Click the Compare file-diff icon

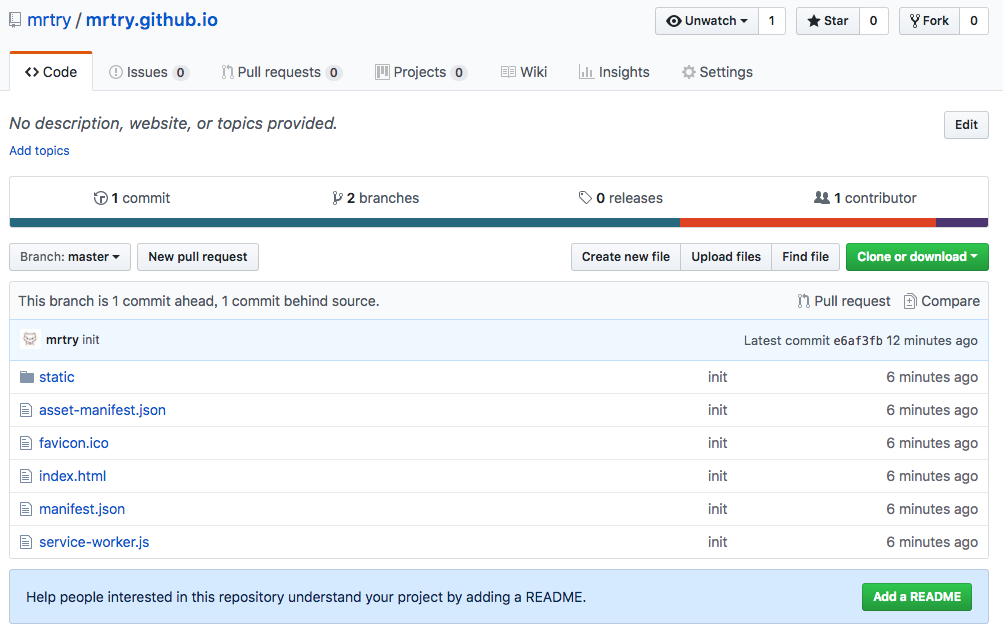(x=910, y=301)
